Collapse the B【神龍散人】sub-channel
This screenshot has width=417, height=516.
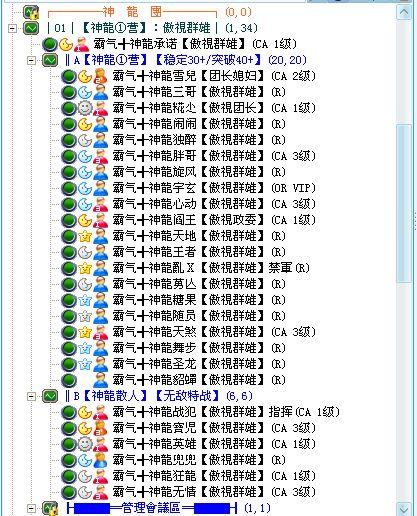tap(31, 396)
